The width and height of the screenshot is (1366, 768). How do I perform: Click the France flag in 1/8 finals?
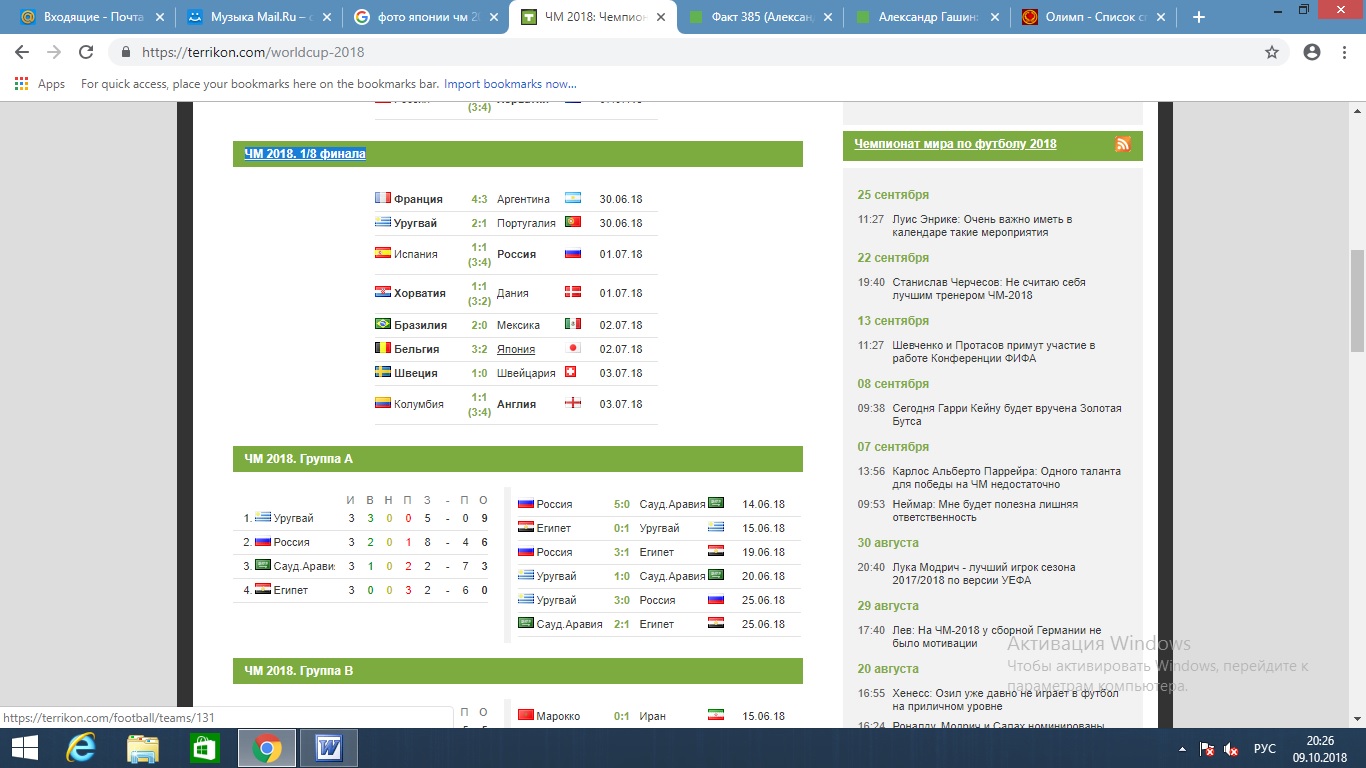[382, 198]
